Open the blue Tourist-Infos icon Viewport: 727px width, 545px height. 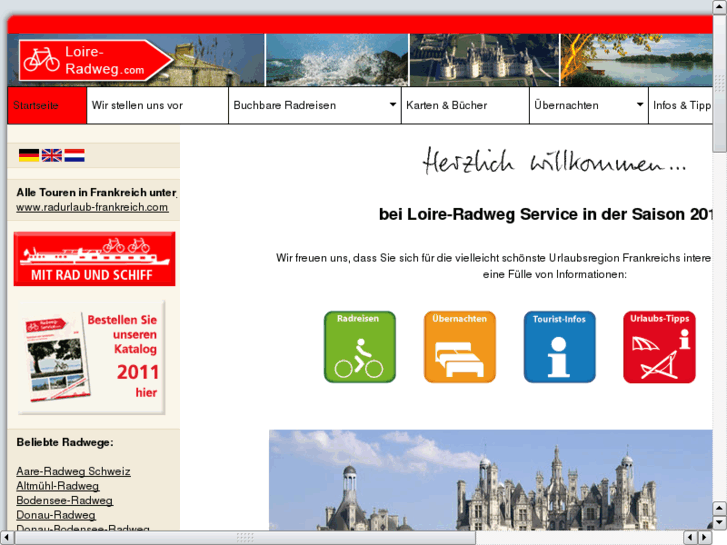559,347
